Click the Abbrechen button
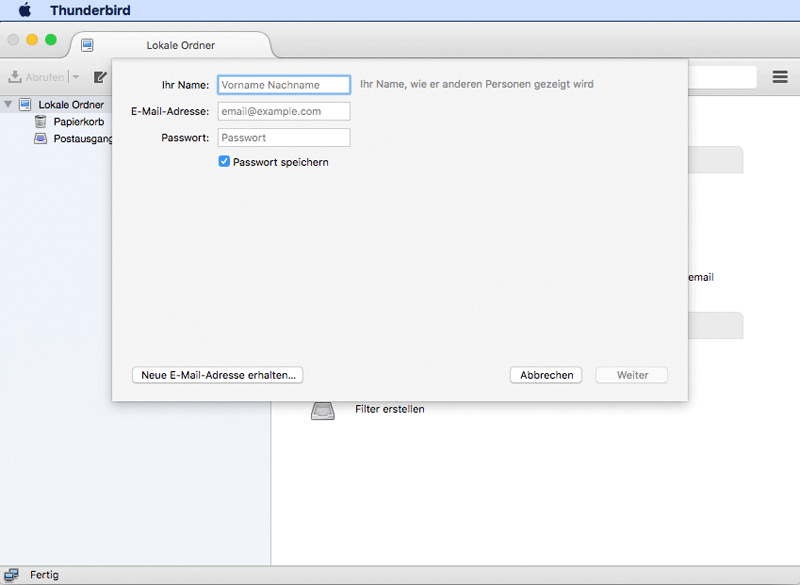Image resolution: width=800 pixels, height=585 pixels. pyautogui.click(x=547, y=375)
